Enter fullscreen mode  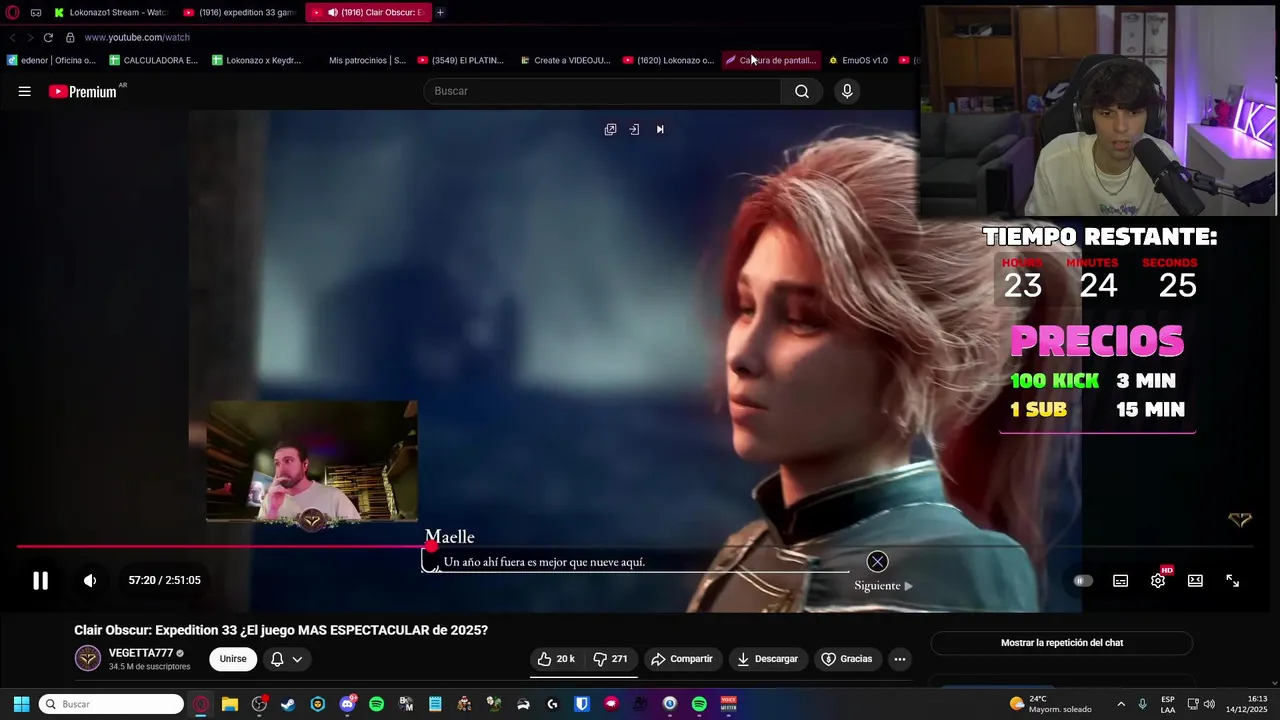click(1233, 581)
